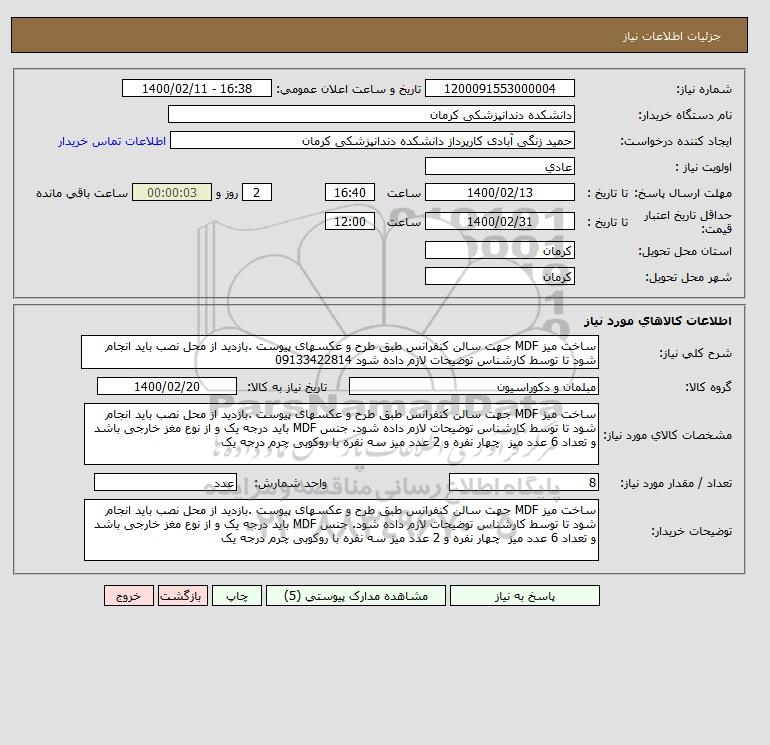
Task: Click the request creator field حمید زنگی آبادی
Action: tap(372, 140)
